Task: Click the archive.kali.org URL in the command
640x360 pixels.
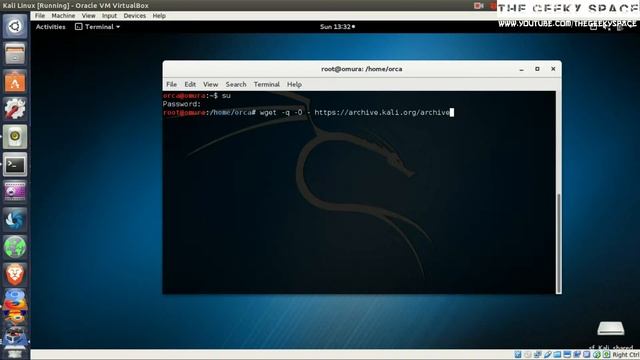Action: pos(382,112)
